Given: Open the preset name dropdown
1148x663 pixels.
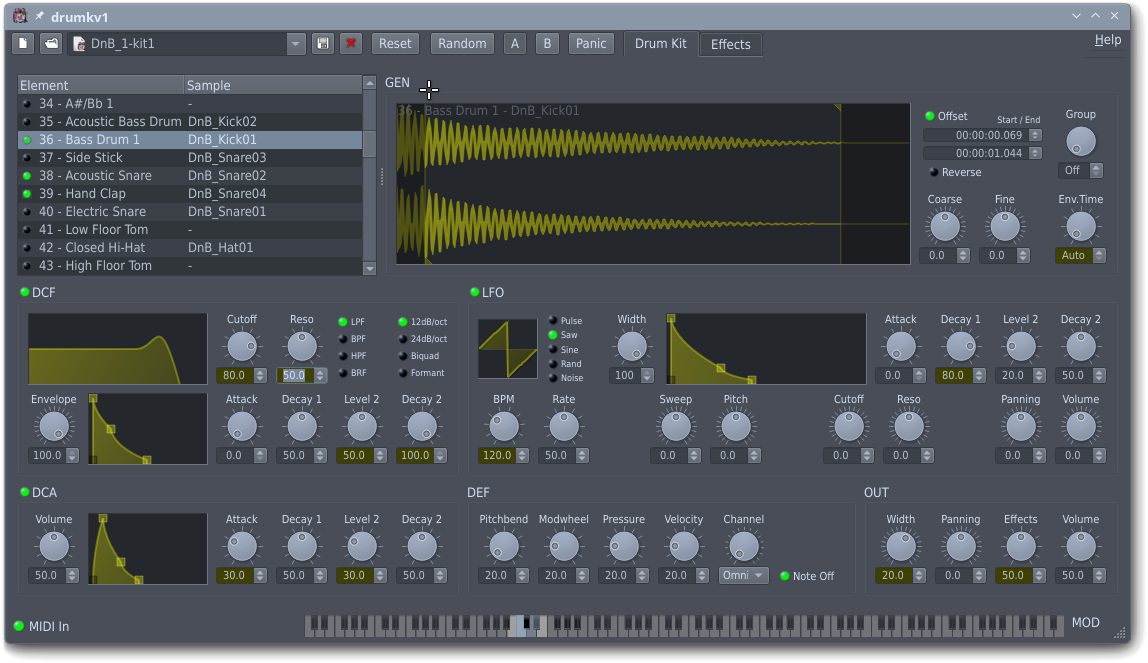Looking at the screenshot, I should (295, 44).
